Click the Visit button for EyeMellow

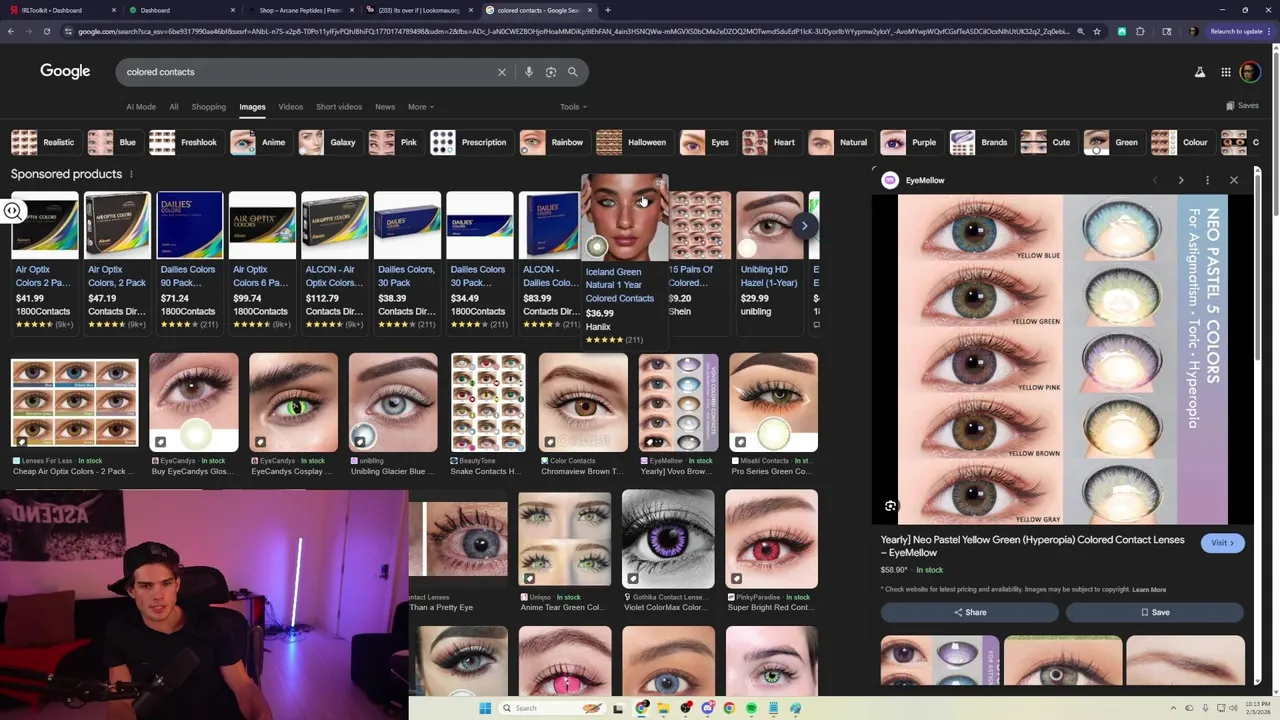click(1223, 543)
